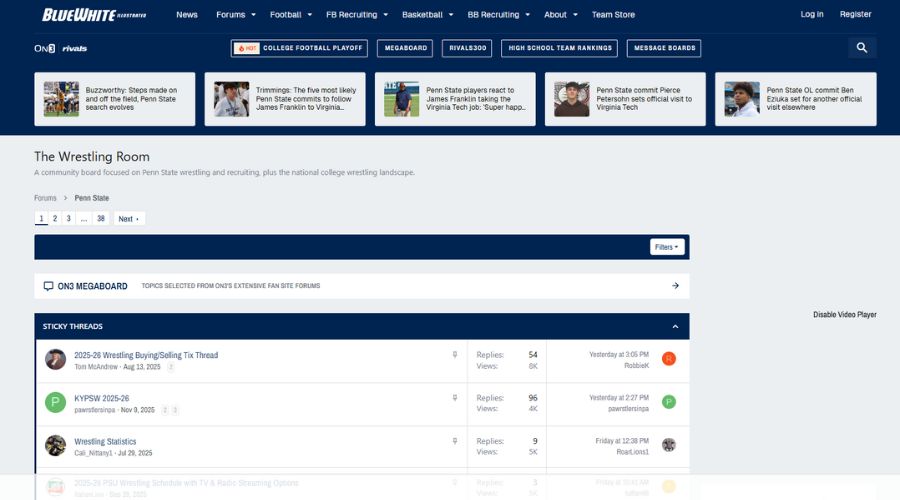Go to page 3 of threads

pyautogui.click(x=68, y=219)
